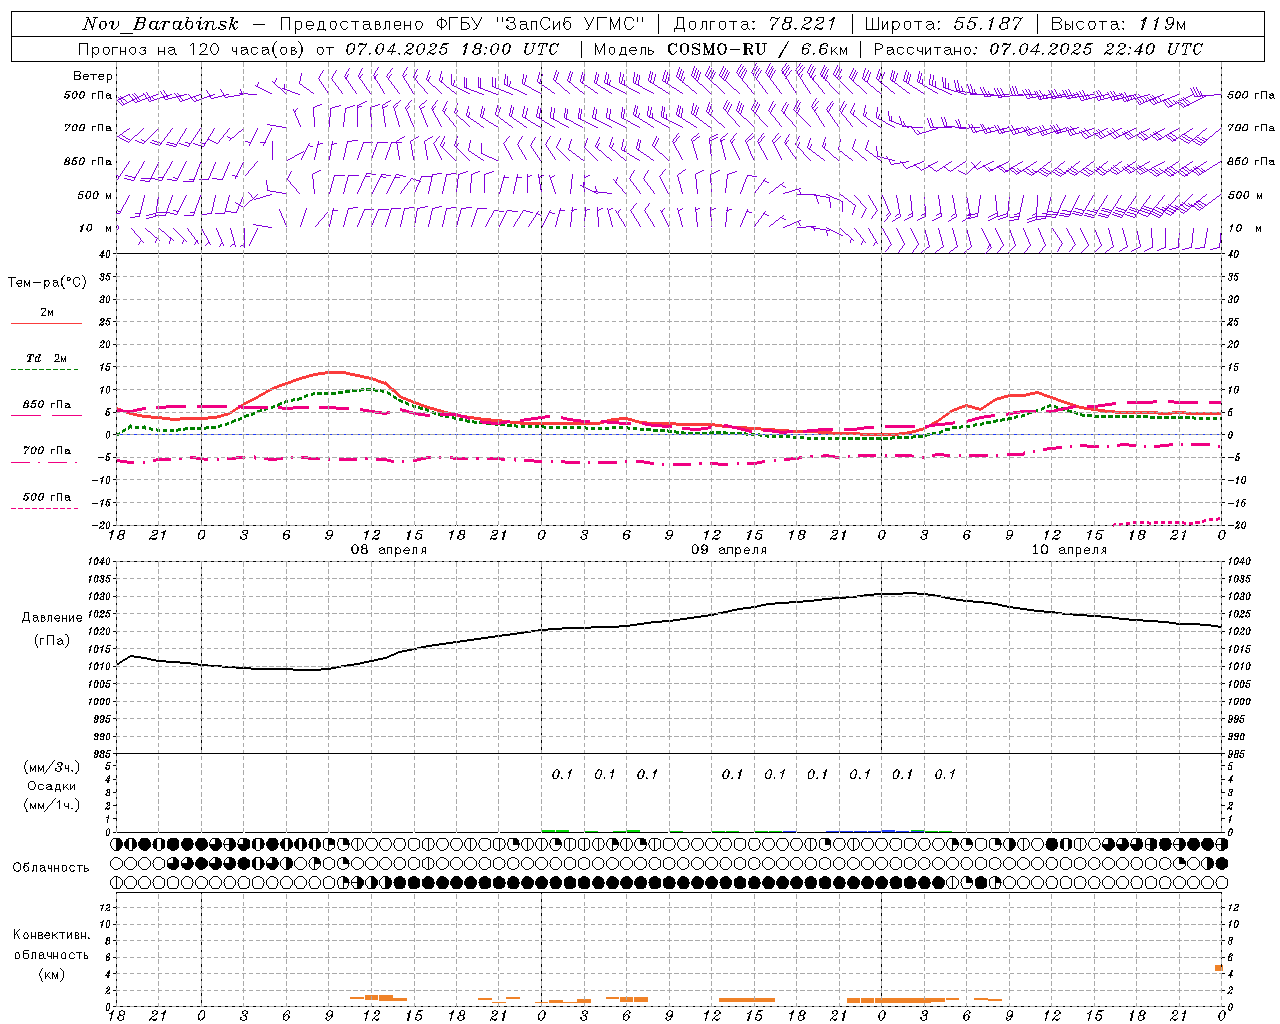
Task: Click the 1040 value on the left pressure axis
Action: [x=98, y=562]
